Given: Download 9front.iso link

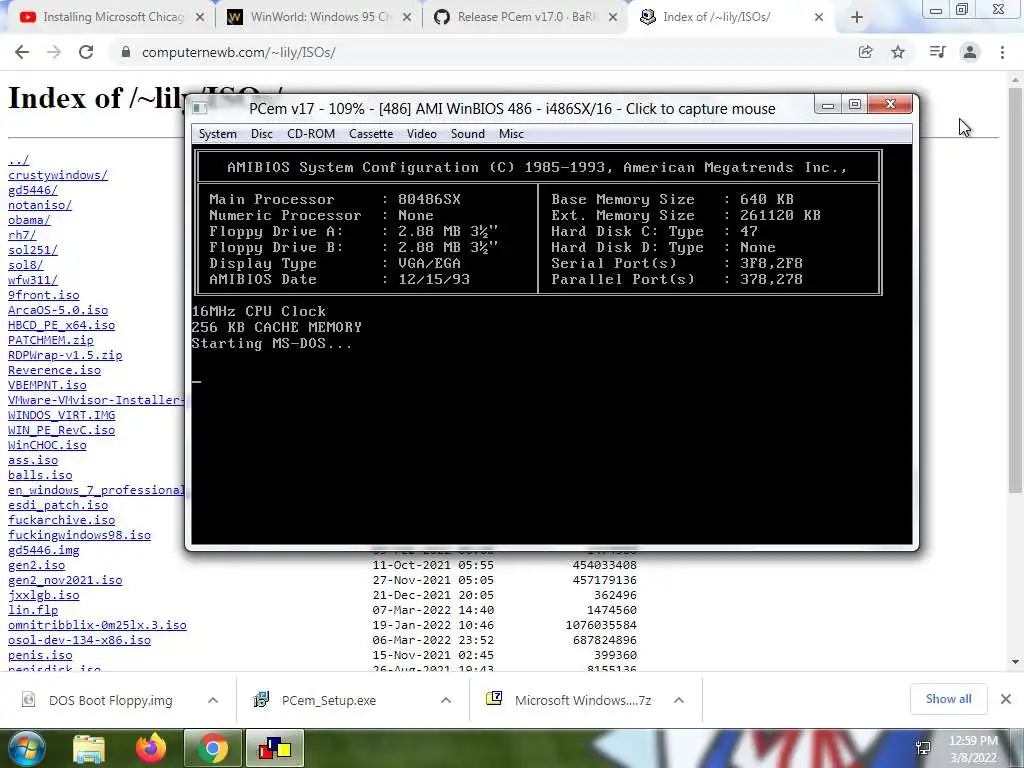Looking at the screenshot, I should (44, 295).
